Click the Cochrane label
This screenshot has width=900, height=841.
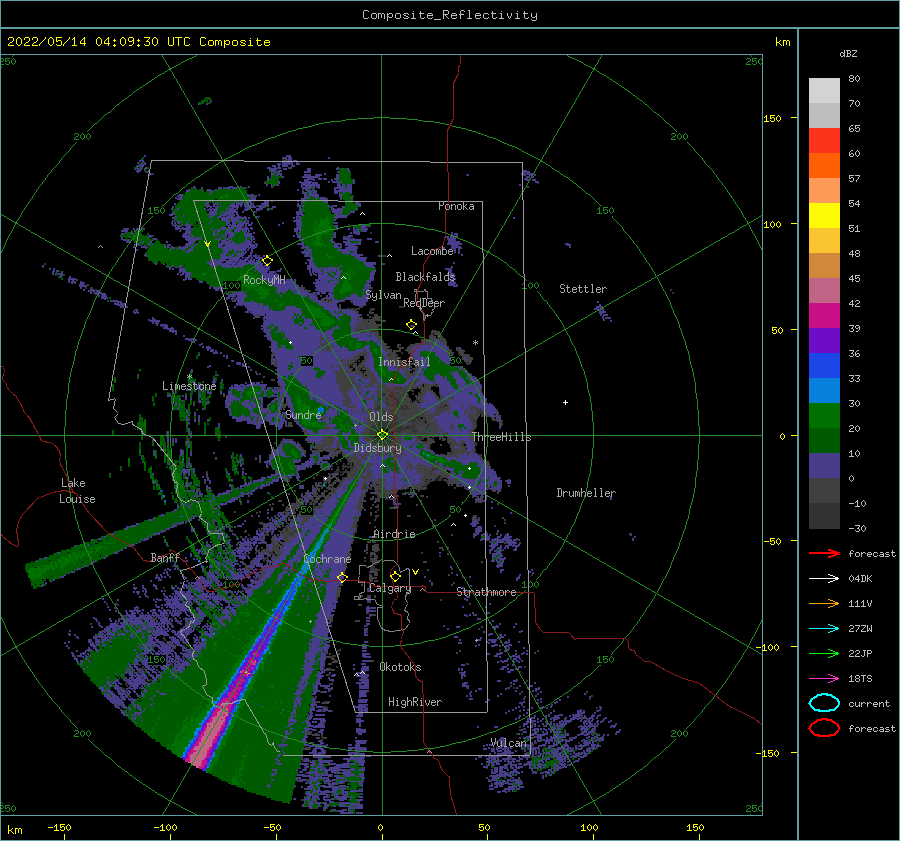tap(327, 559)
